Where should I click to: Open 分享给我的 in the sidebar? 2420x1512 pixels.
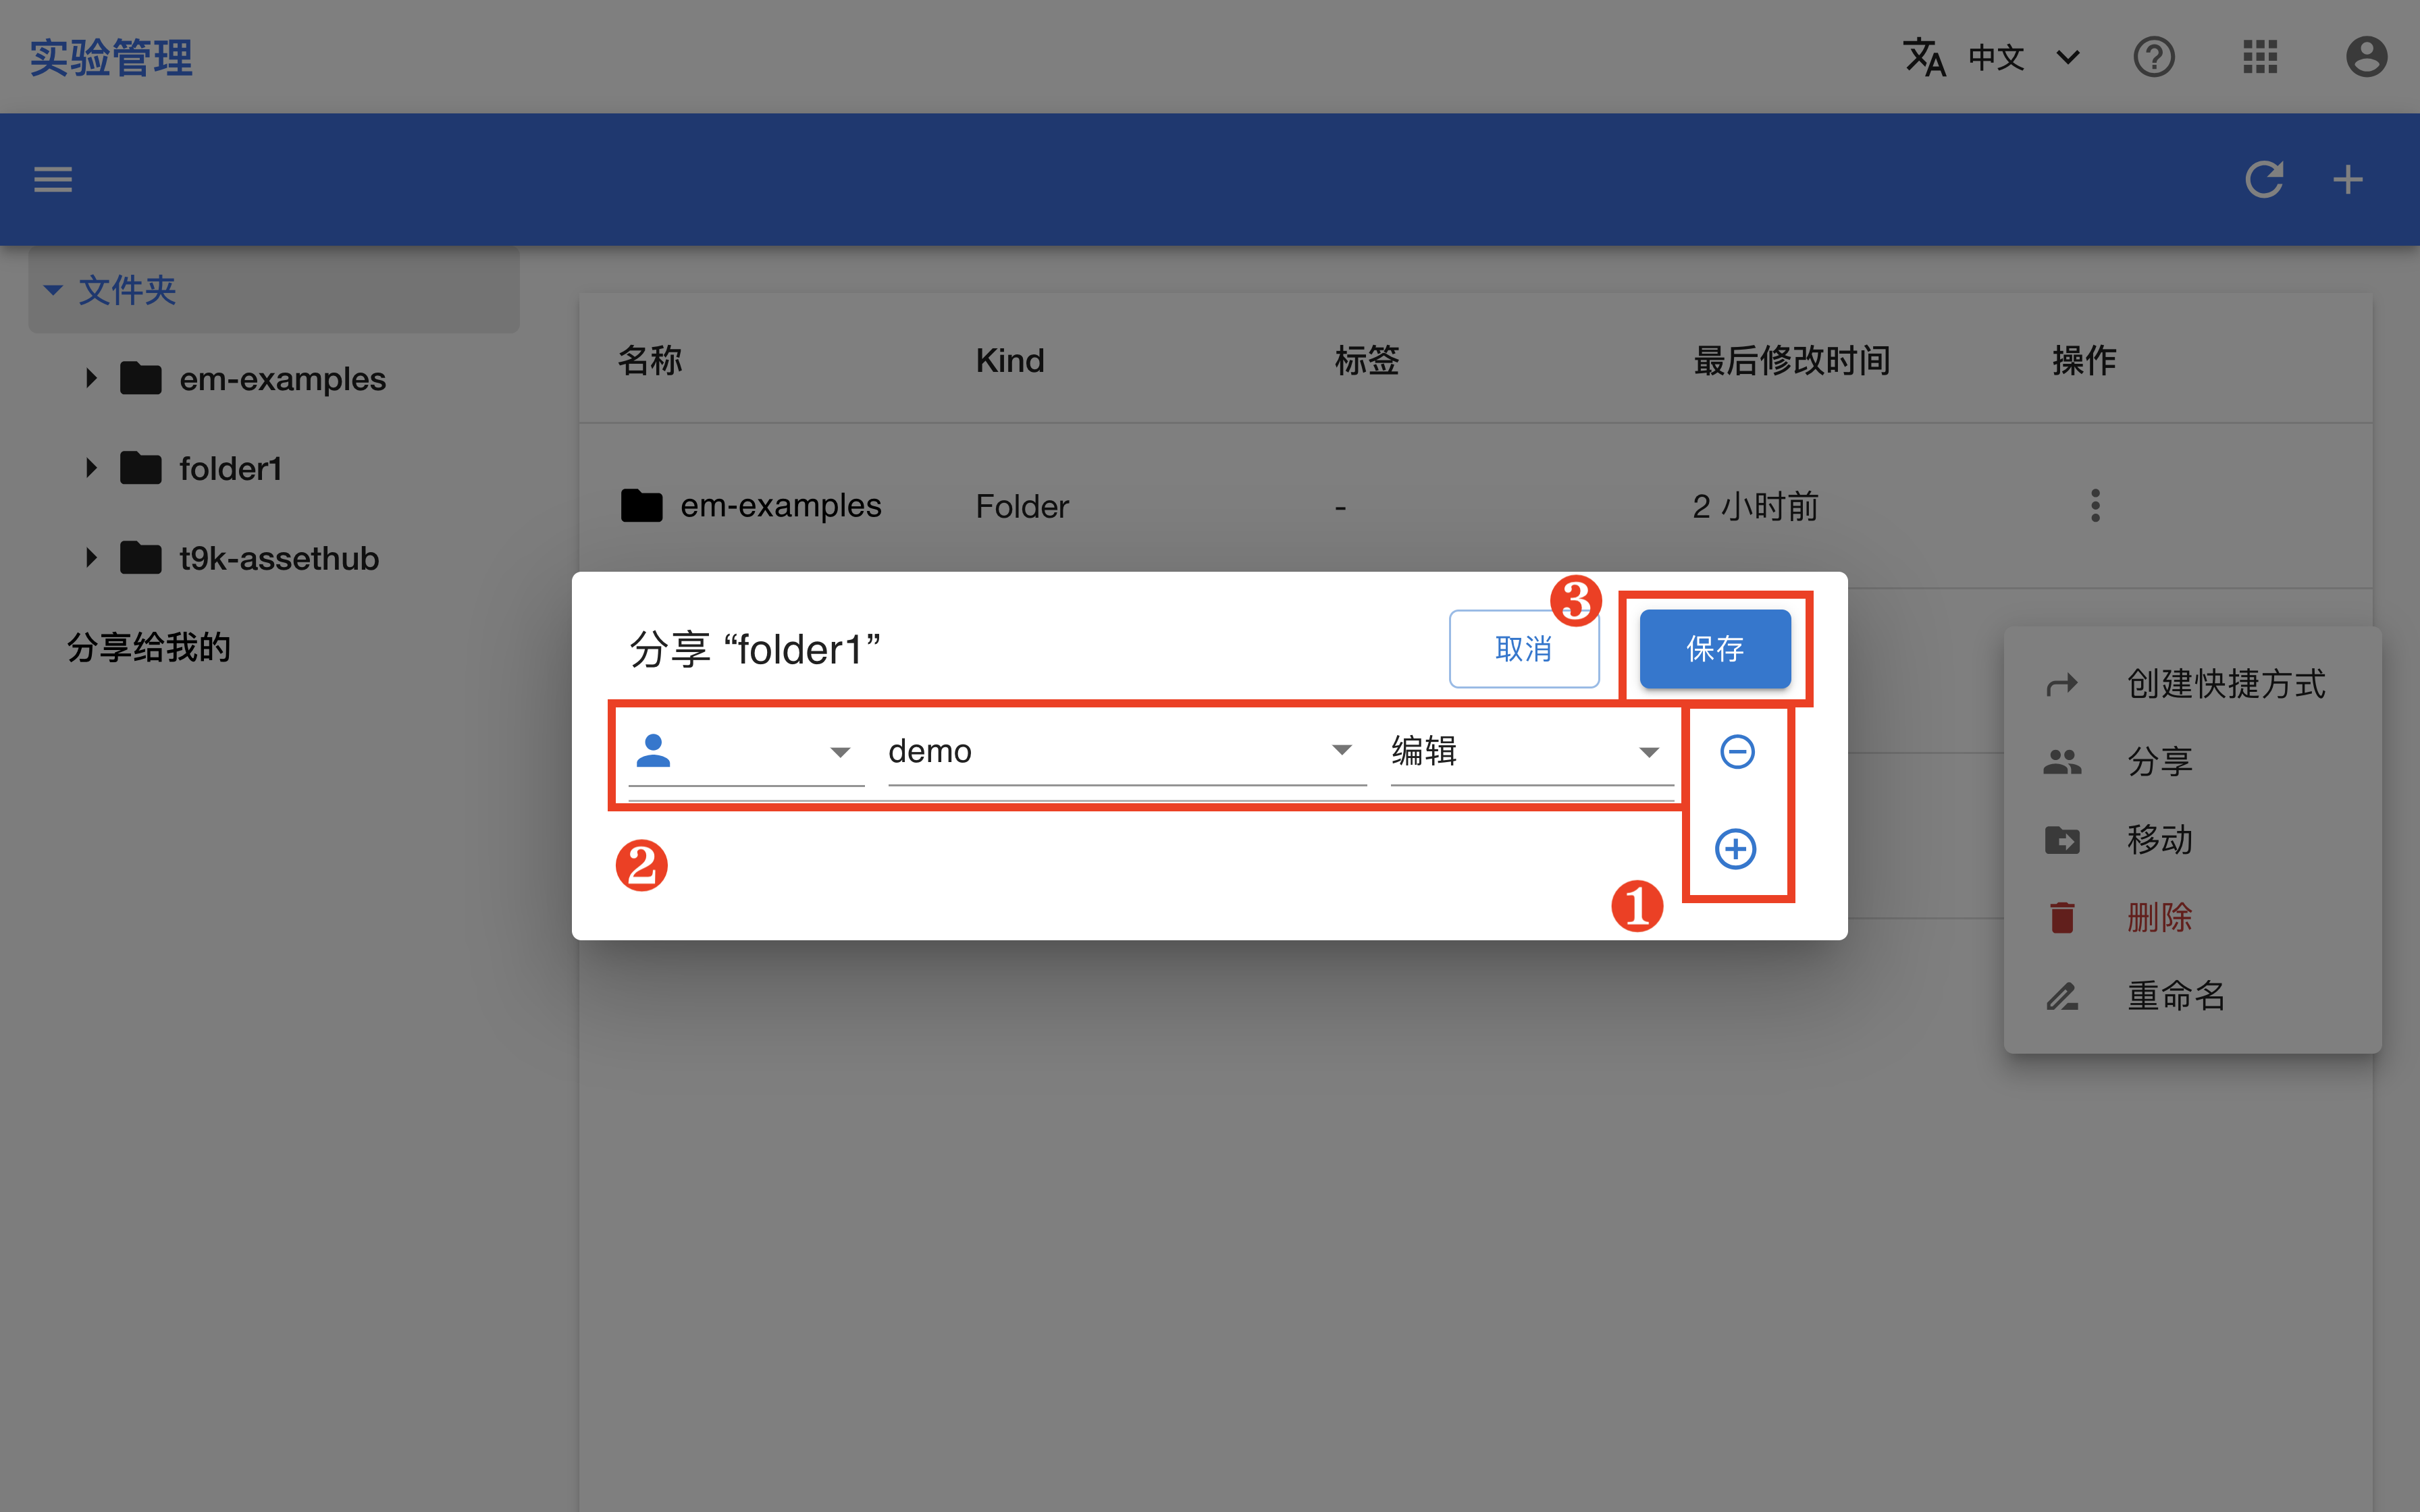click(x=149, y=648)
